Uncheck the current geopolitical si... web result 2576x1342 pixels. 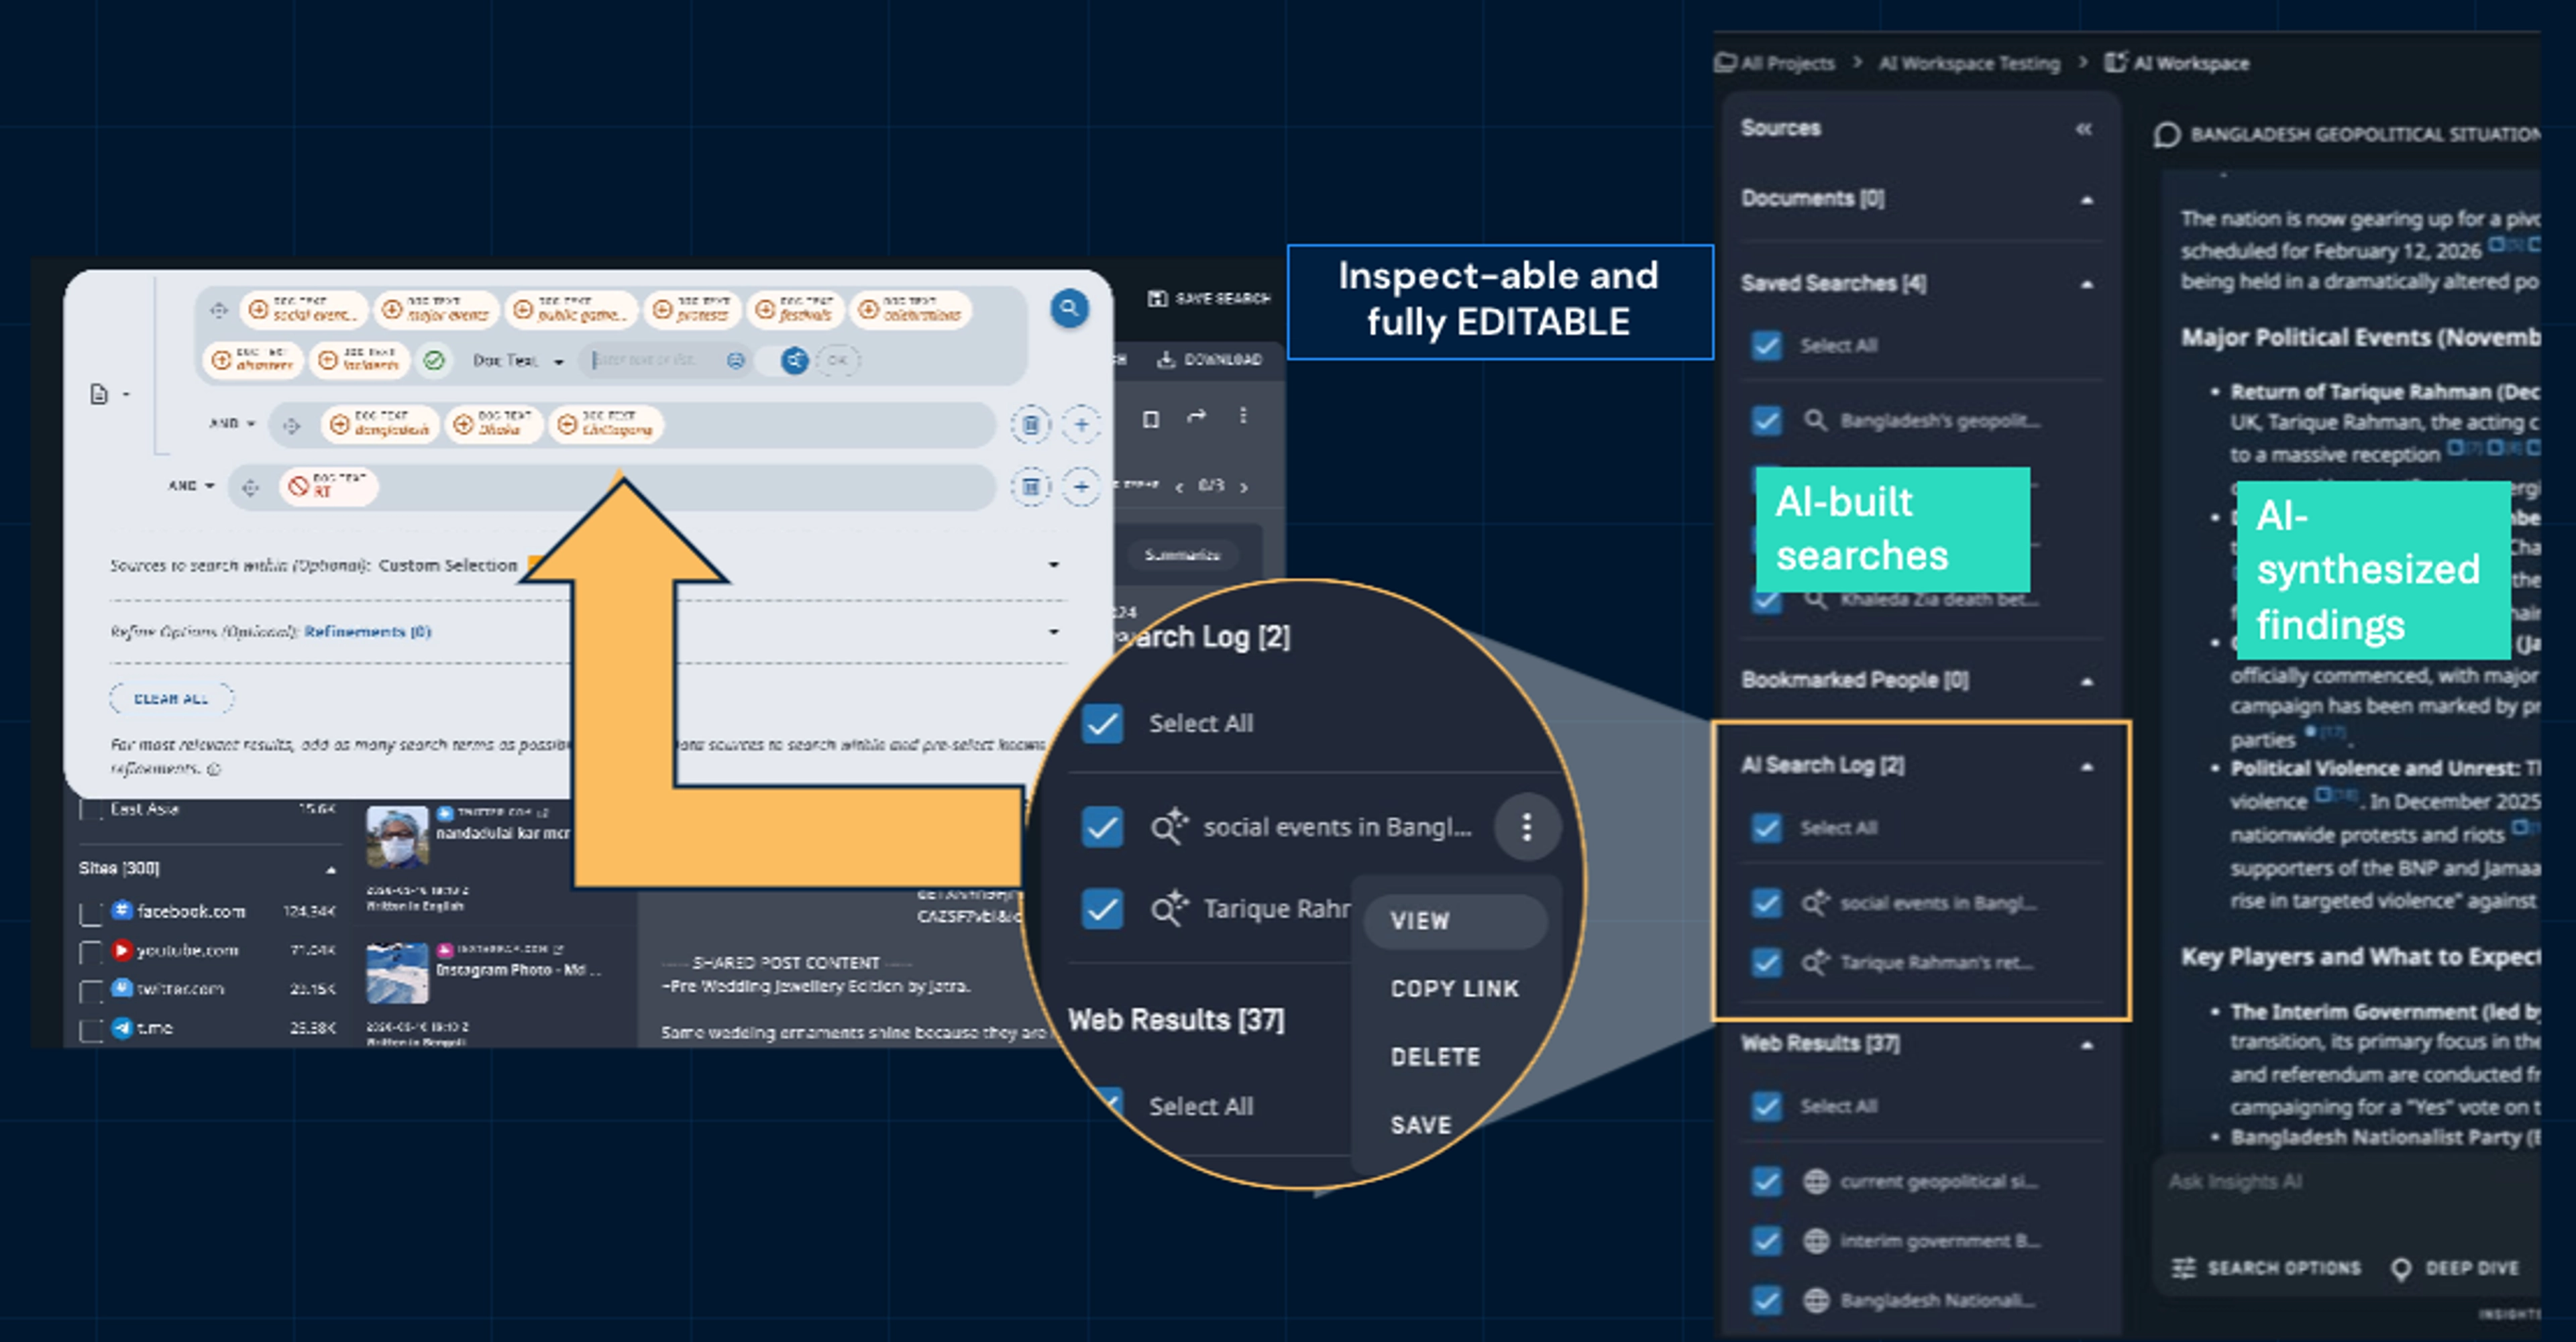(x=1767, y=1181)
